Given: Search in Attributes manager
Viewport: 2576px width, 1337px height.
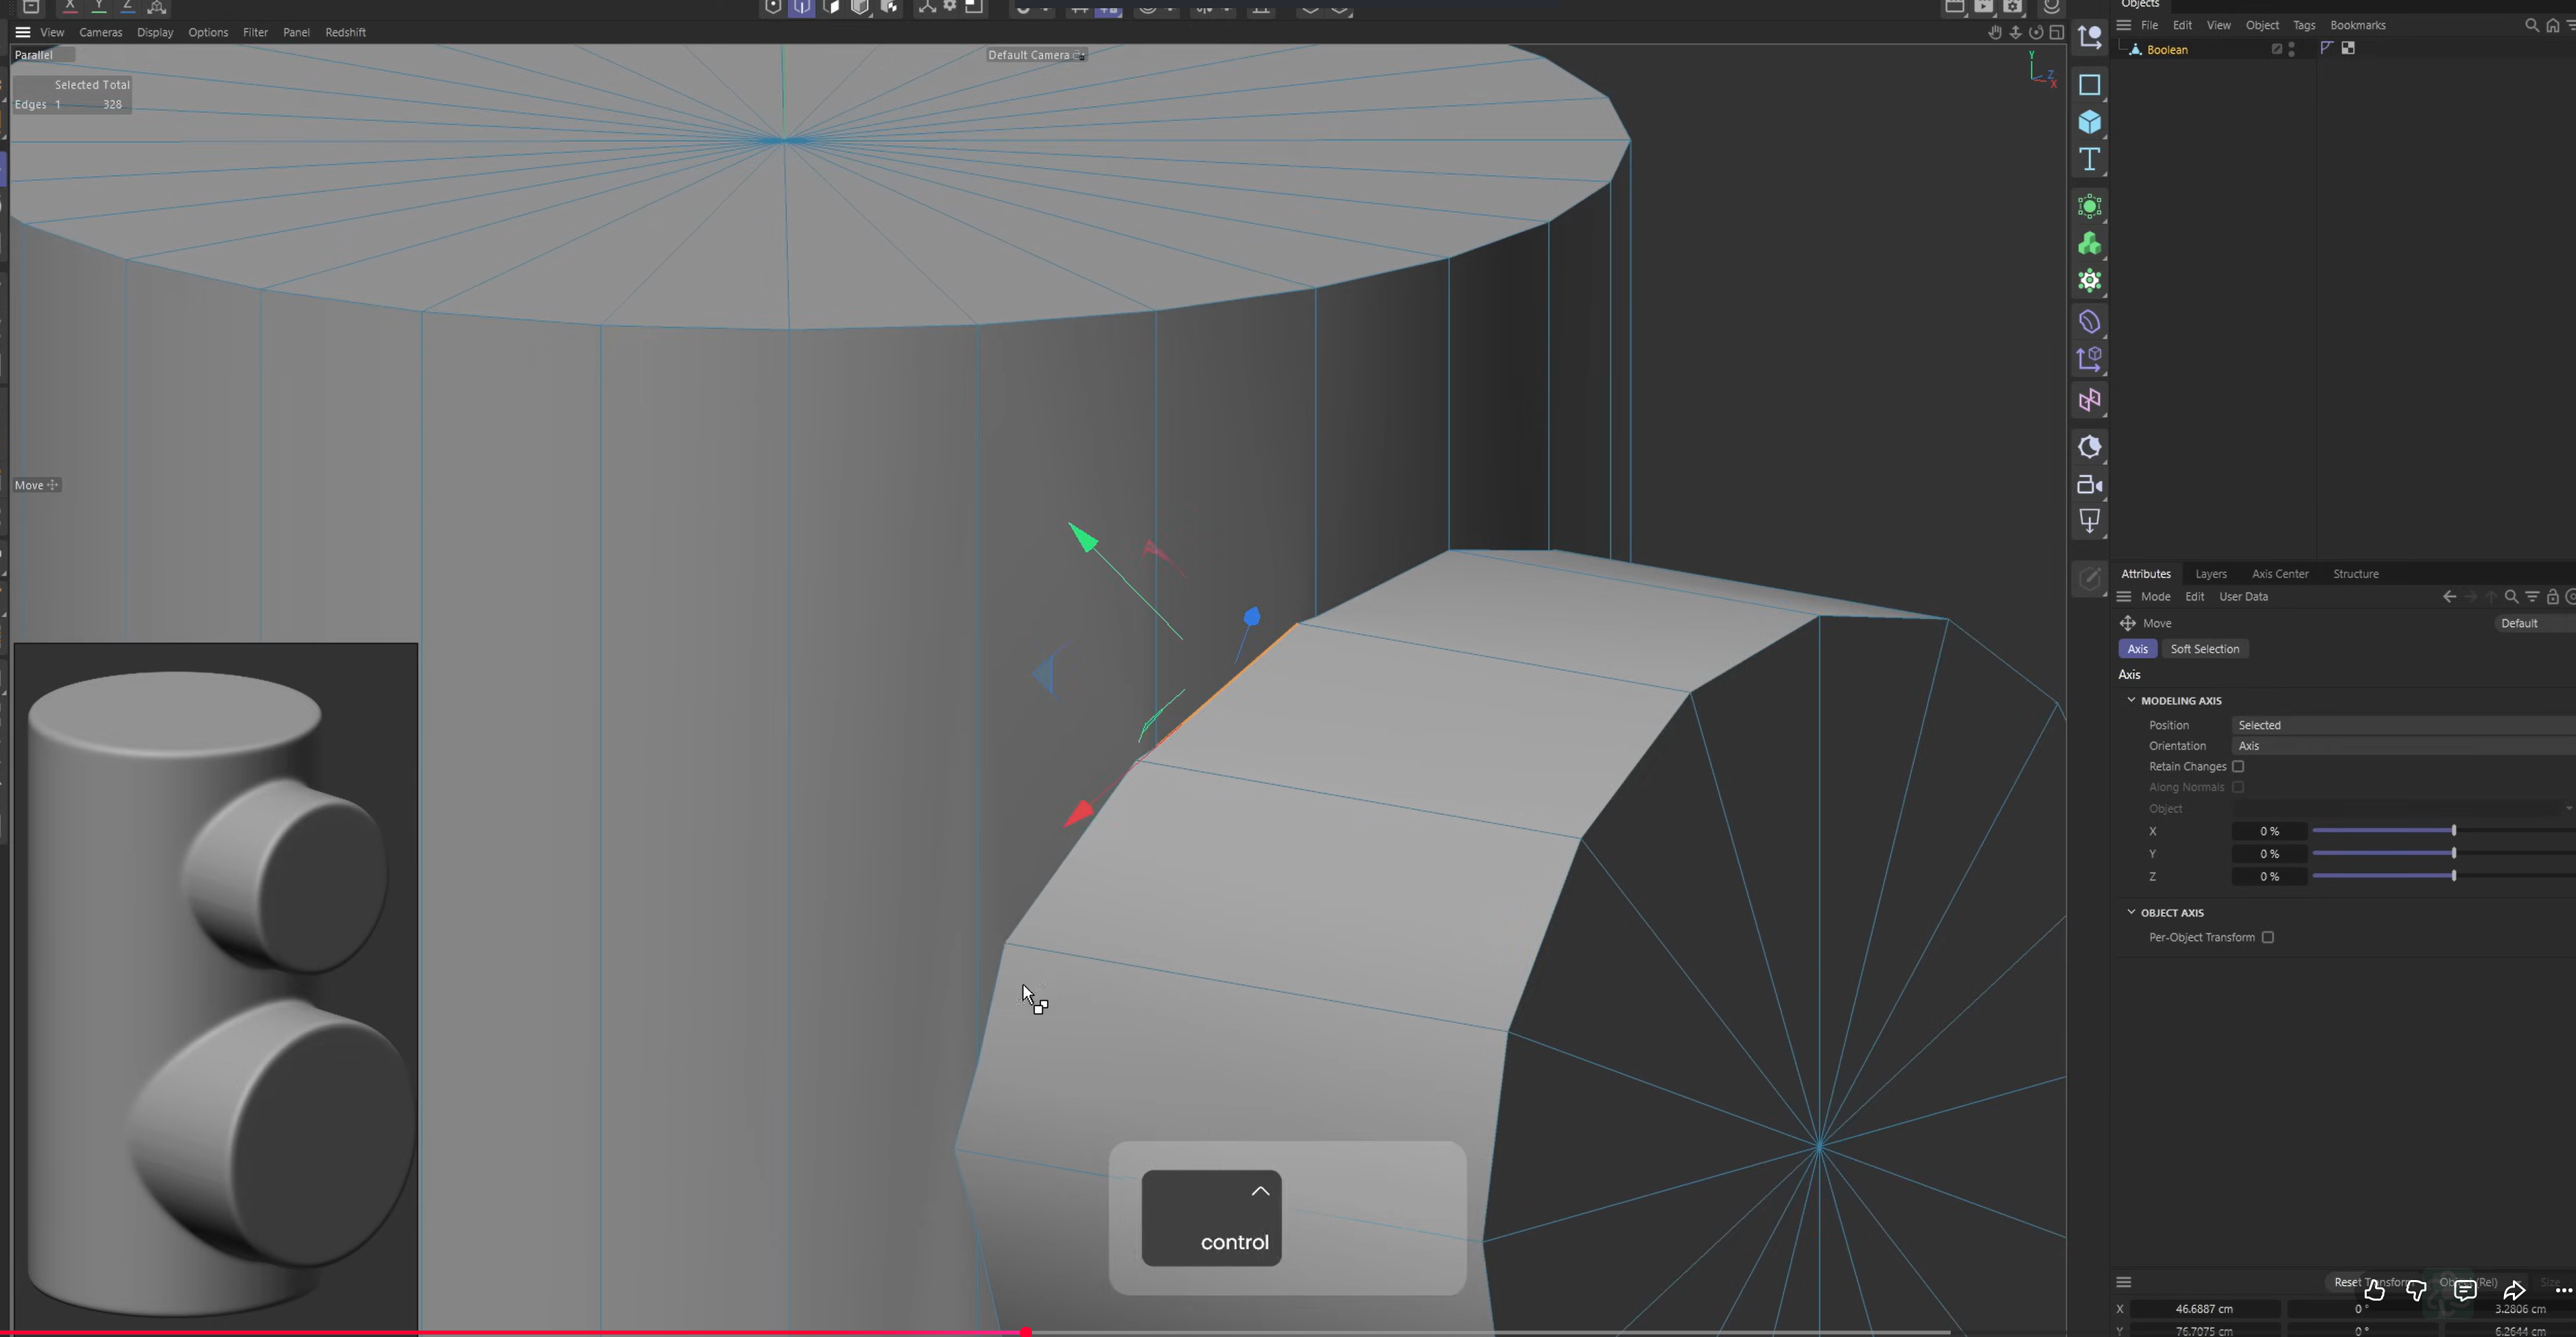Looking at the screenshot, I should click(2511, 597).
